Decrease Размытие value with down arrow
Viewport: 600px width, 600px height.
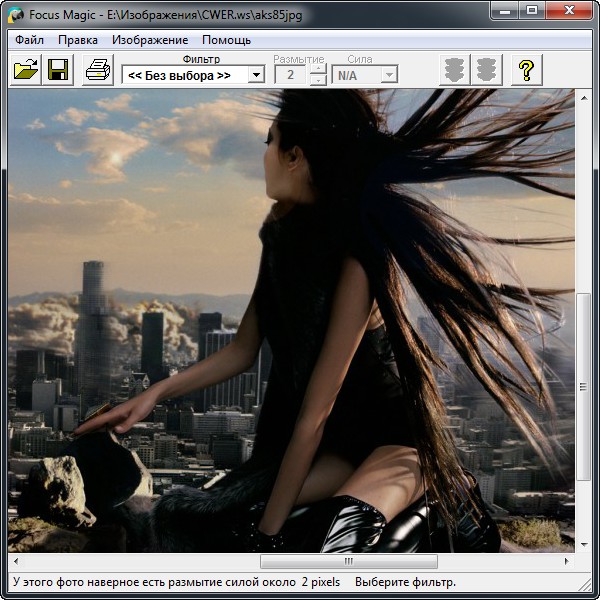[317, 80]
